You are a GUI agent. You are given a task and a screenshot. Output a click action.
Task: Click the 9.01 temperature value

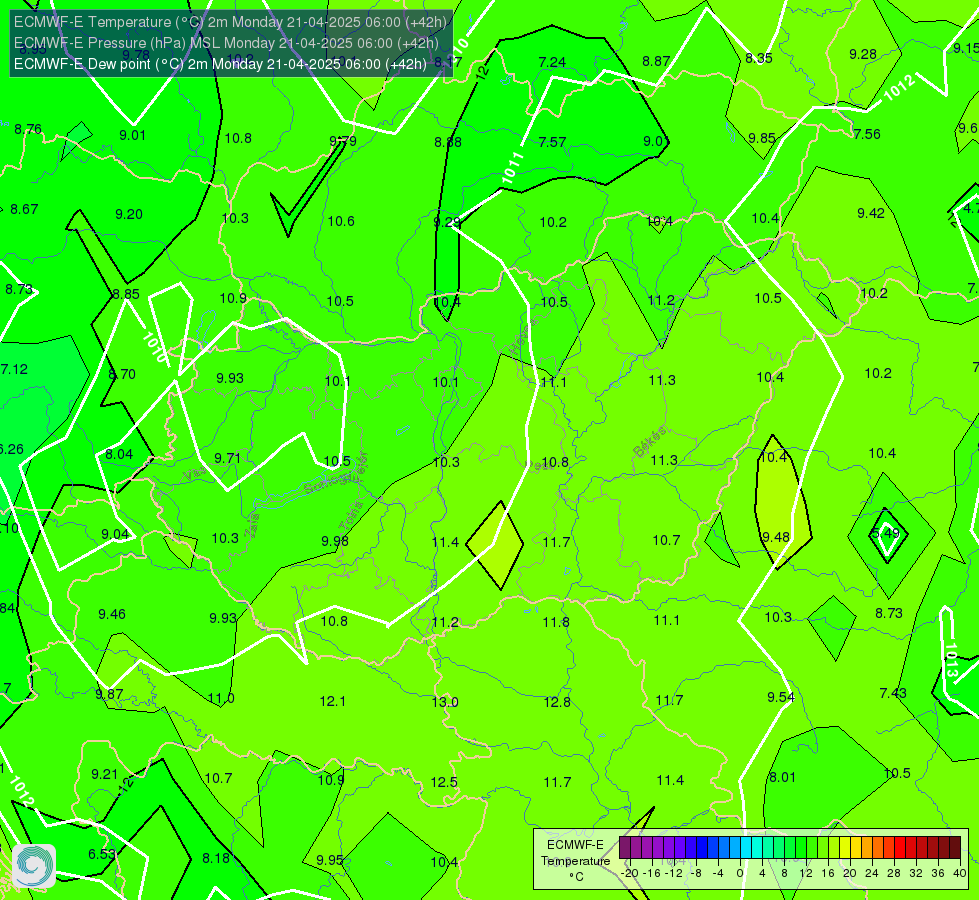pyautogui.click(x=132, y=135)
